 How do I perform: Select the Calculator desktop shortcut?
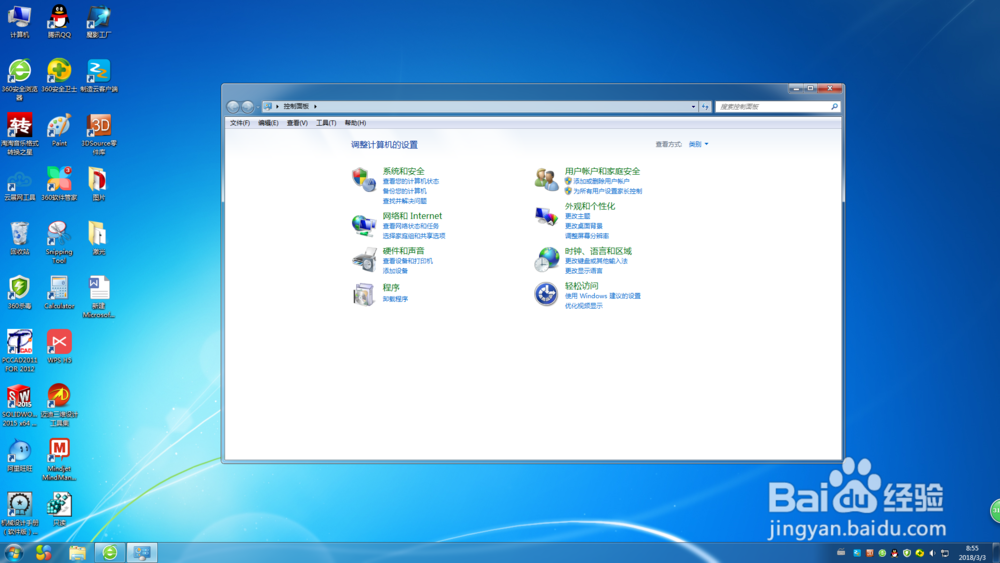coord(59,293)
